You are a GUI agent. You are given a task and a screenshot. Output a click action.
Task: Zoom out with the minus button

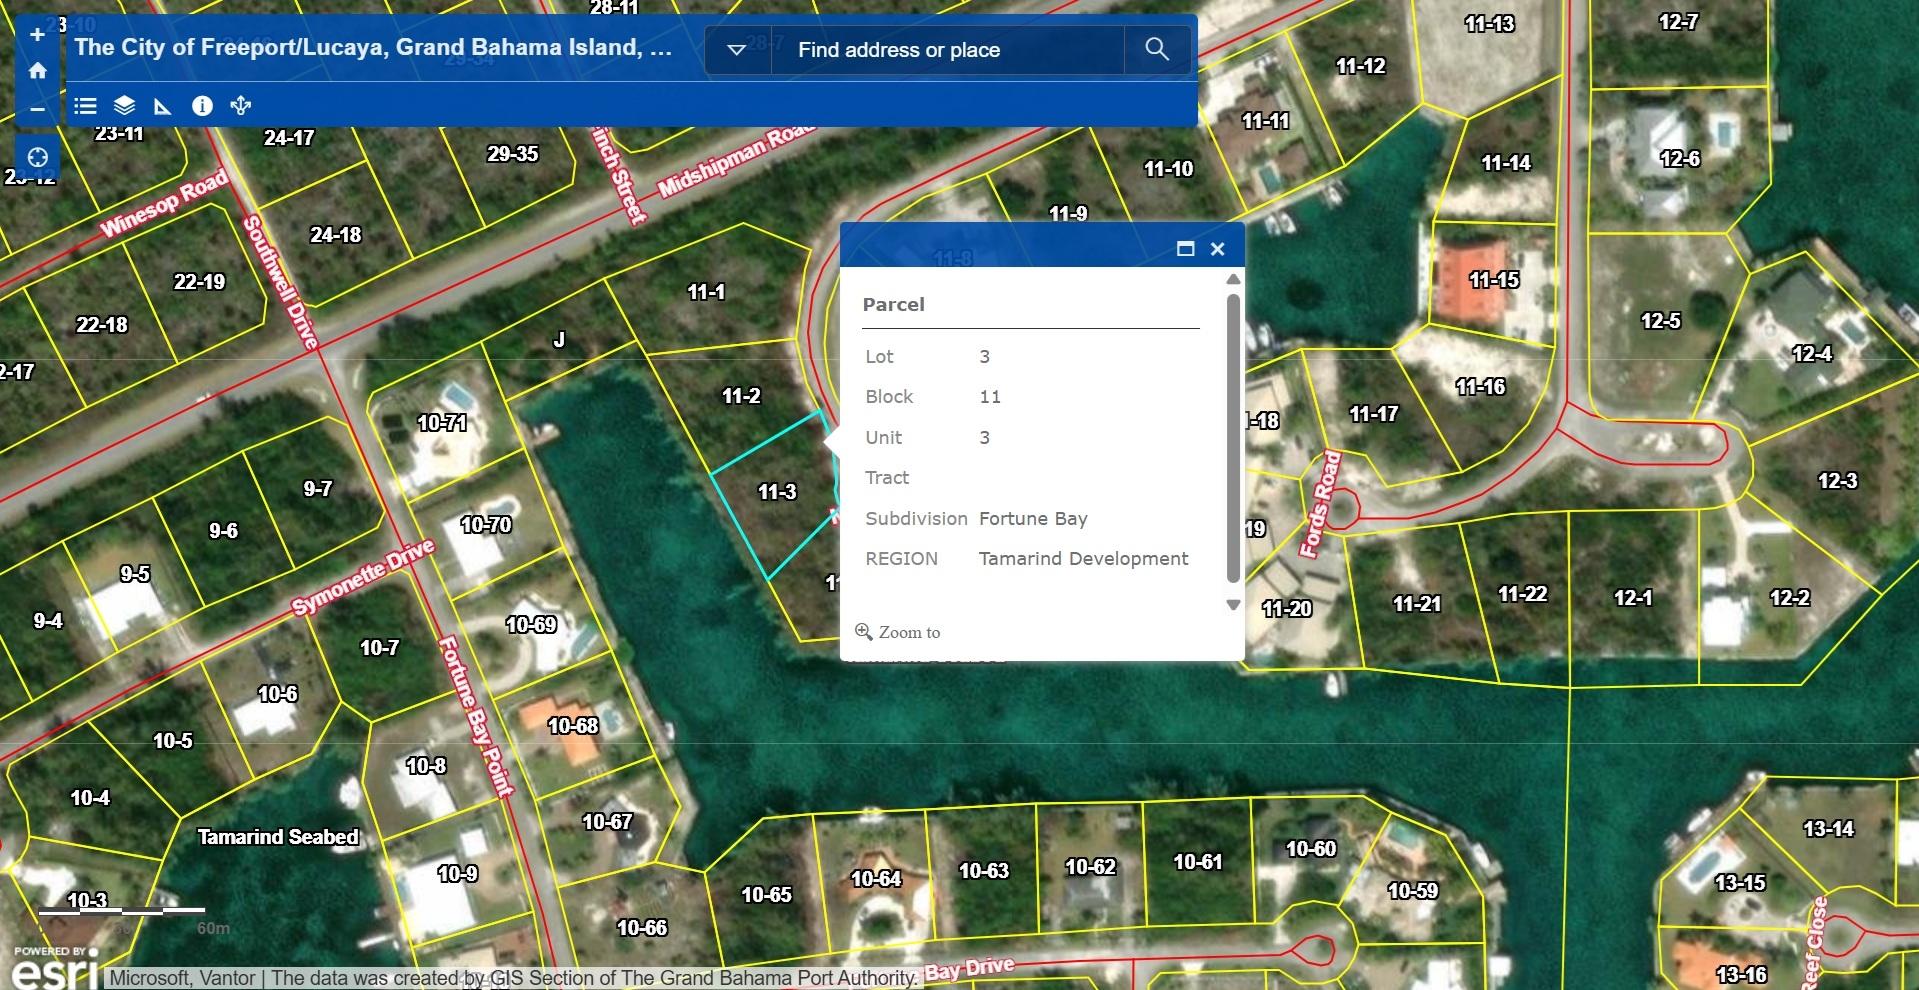coord(37,108)
